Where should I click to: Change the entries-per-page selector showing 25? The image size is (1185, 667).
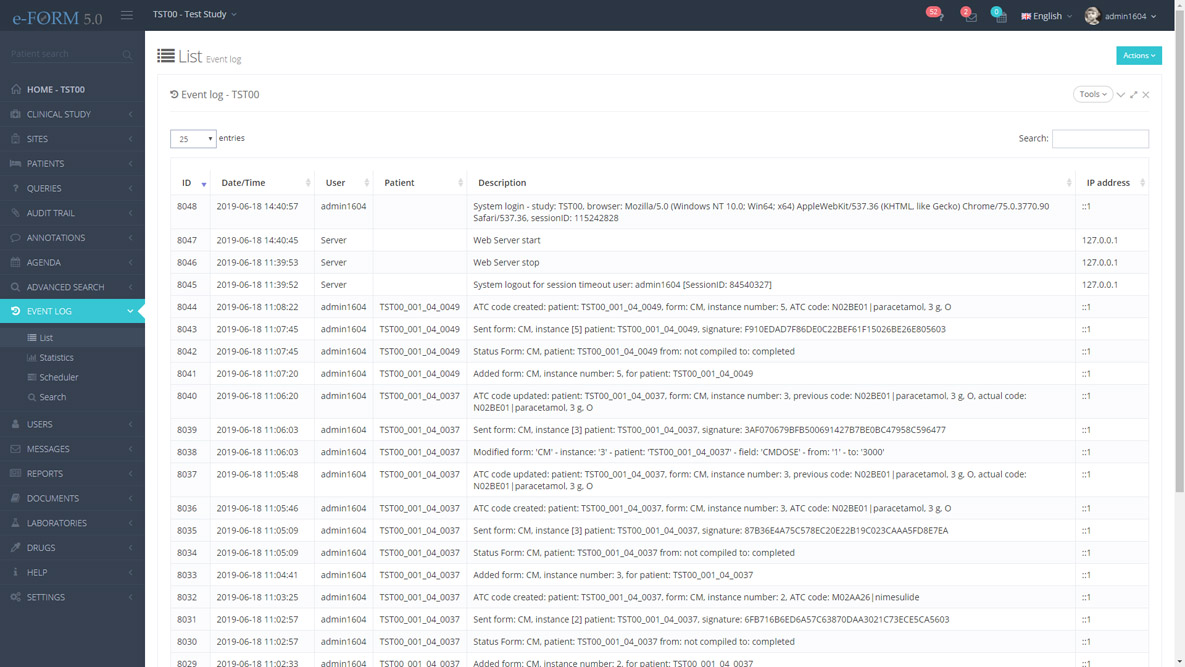[193, 139]
